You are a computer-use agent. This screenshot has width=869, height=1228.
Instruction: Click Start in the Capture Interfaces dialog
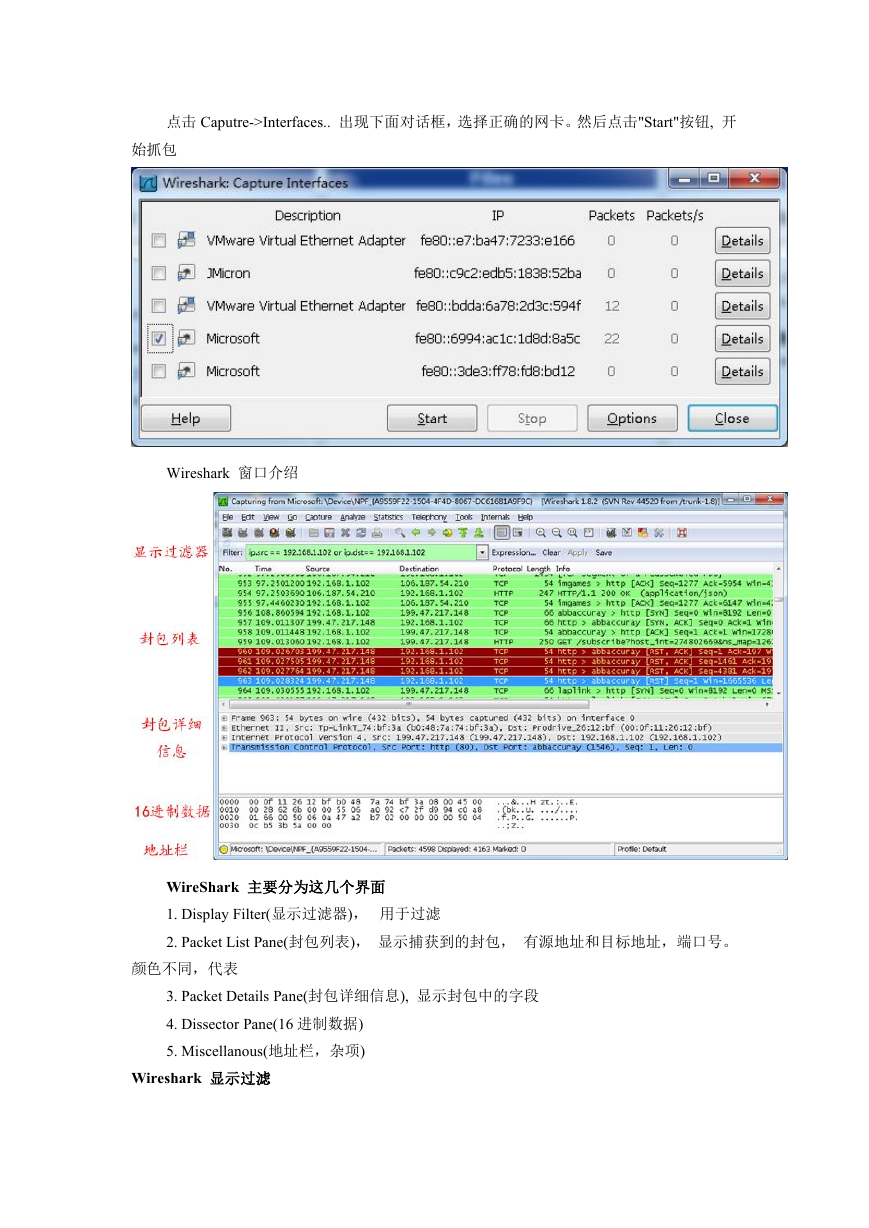tap(432, 419)
